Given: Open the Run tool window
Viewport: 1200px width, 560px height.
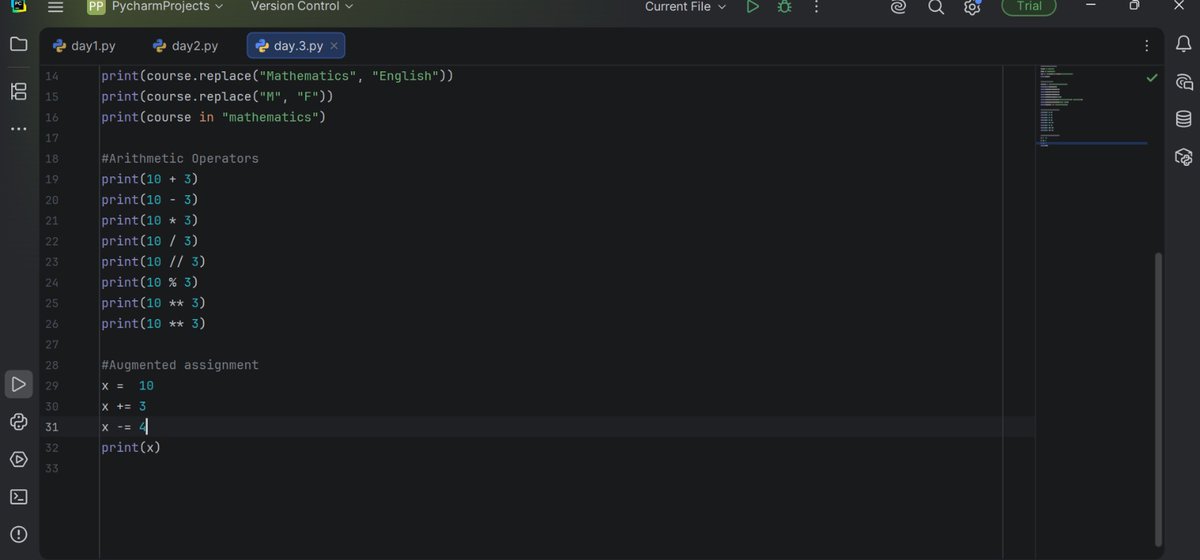Looking at the screenshot, I should tap(18, 384).
